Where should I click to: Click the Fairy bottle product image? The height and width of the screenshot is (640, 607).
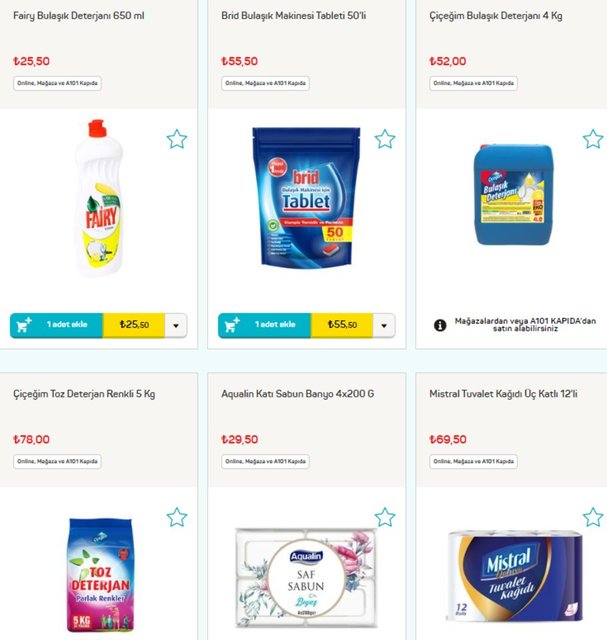coord(98,198)
